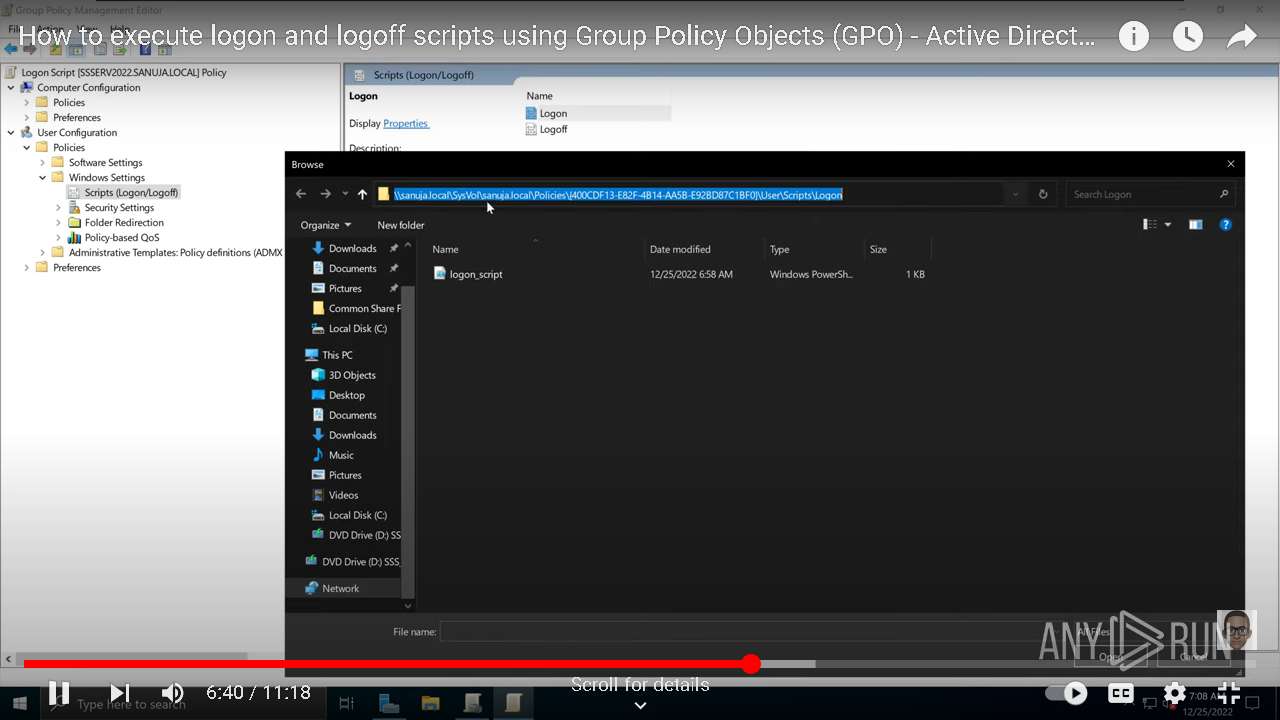Mute the video volume
Screen dimensions: 1280x720
(173, 692)
